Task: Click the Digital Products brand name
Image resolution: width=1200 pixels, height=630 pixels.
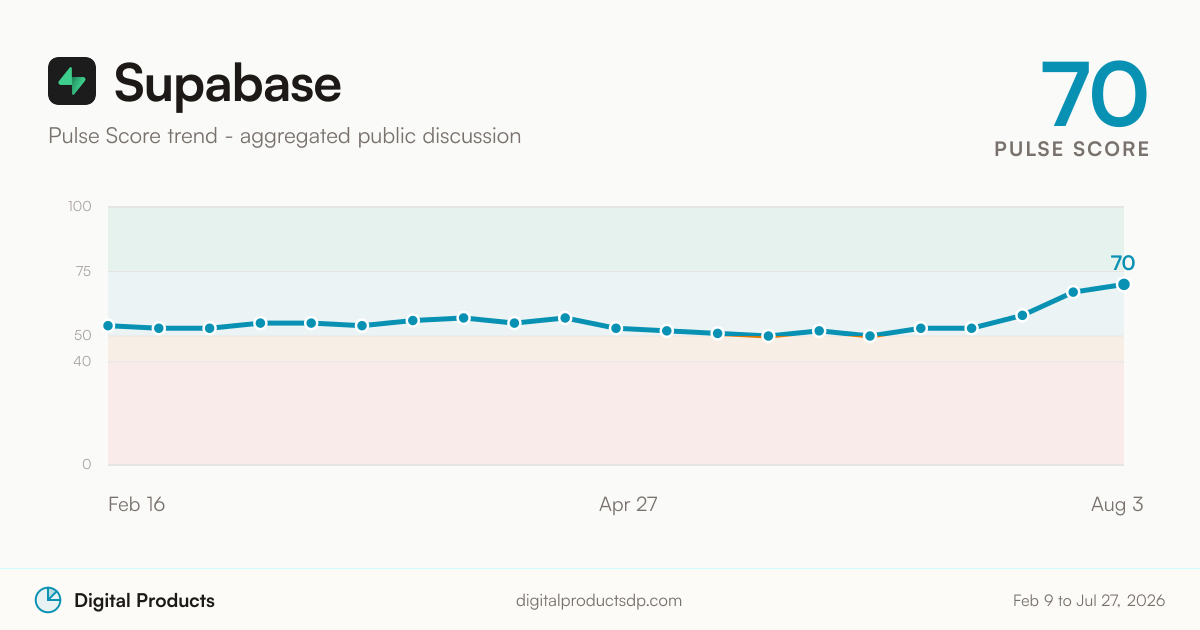Action: coord(144,600)
